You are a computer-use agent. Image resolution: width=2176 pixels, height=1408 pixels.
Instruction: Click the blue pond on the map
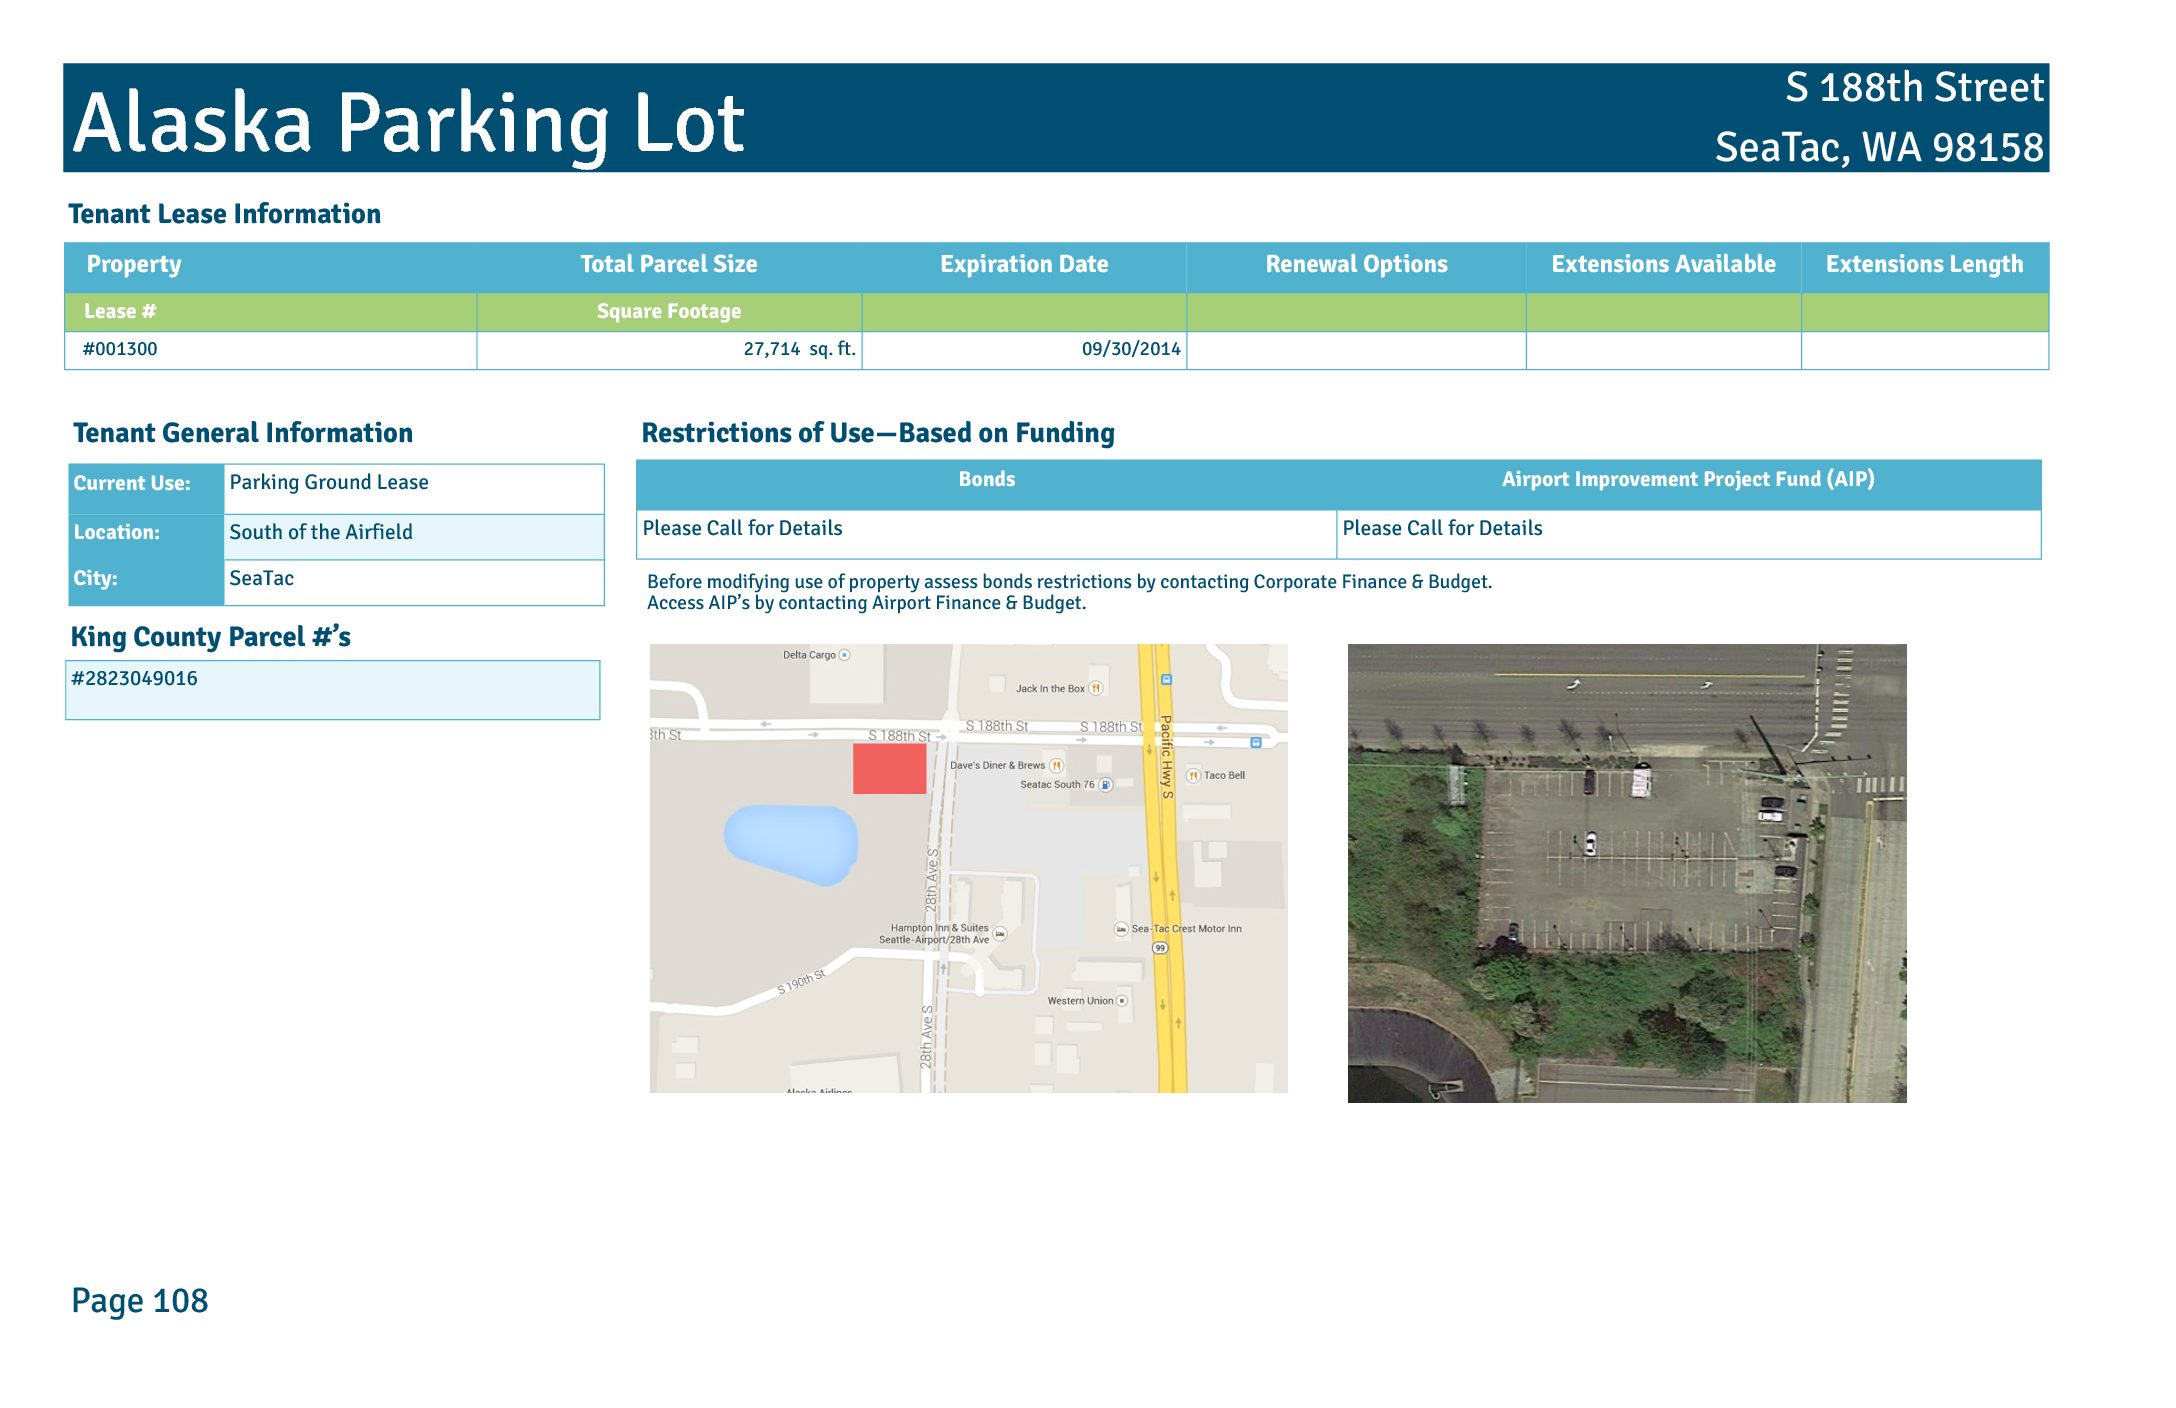791,843
